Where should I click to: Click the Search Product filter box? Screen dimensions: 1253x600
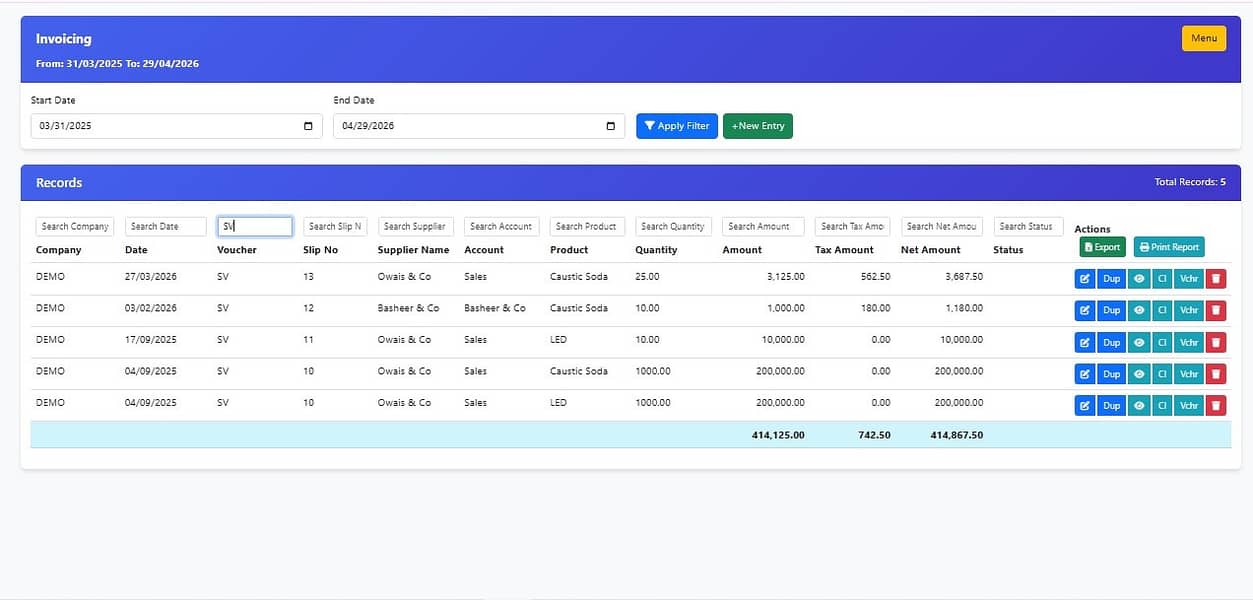point(587,227)
